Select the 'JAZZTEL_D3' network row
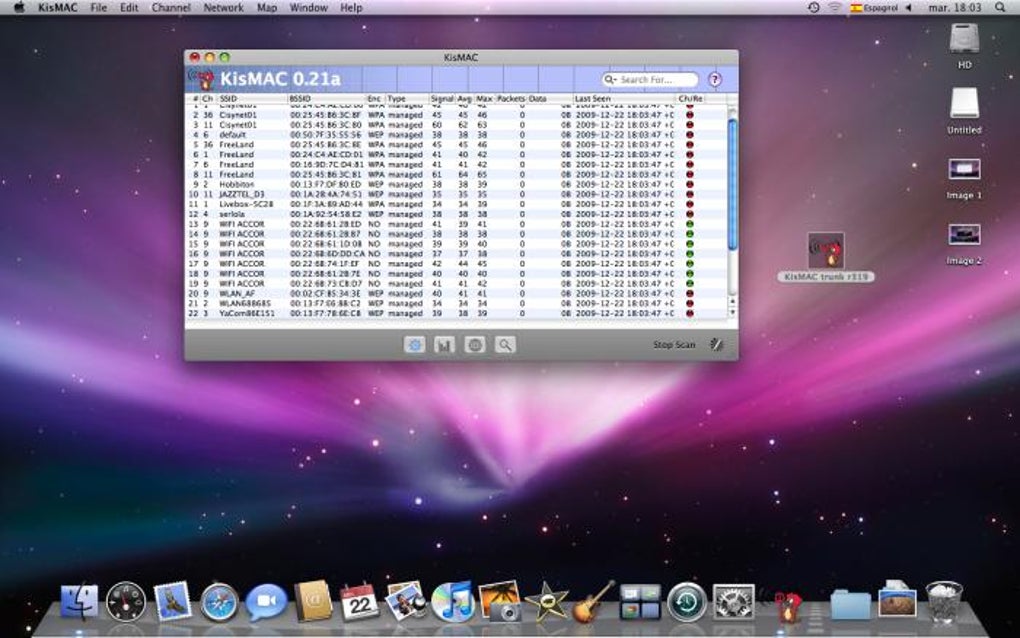The width and height of the screenshot is (1020, 638). pyautogui.click(x=456, y=194)
